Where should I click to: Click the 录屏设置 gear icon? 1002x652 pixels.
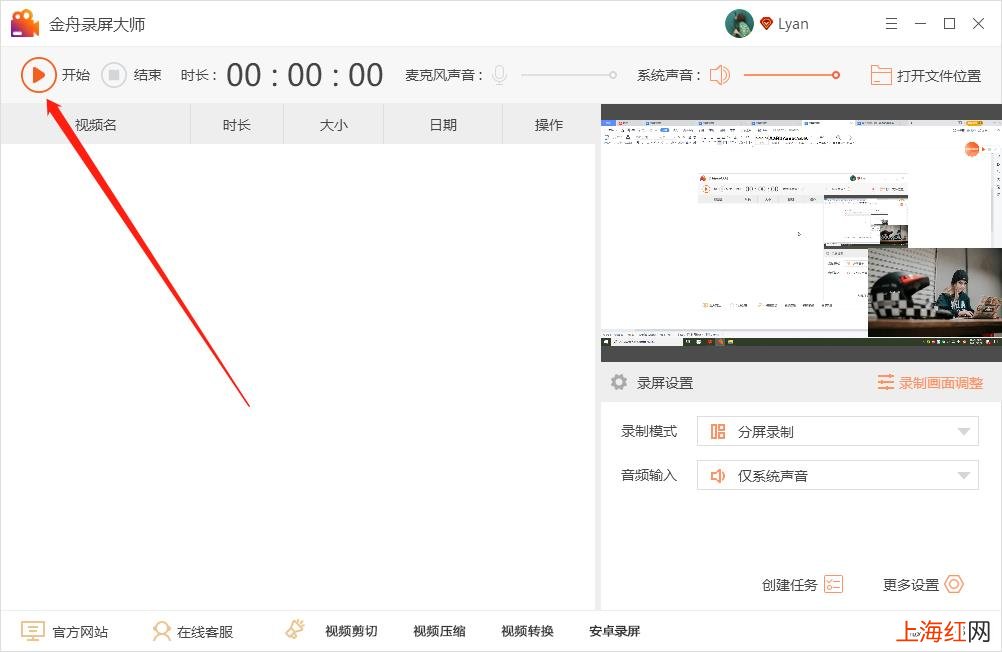pos(619,382)
